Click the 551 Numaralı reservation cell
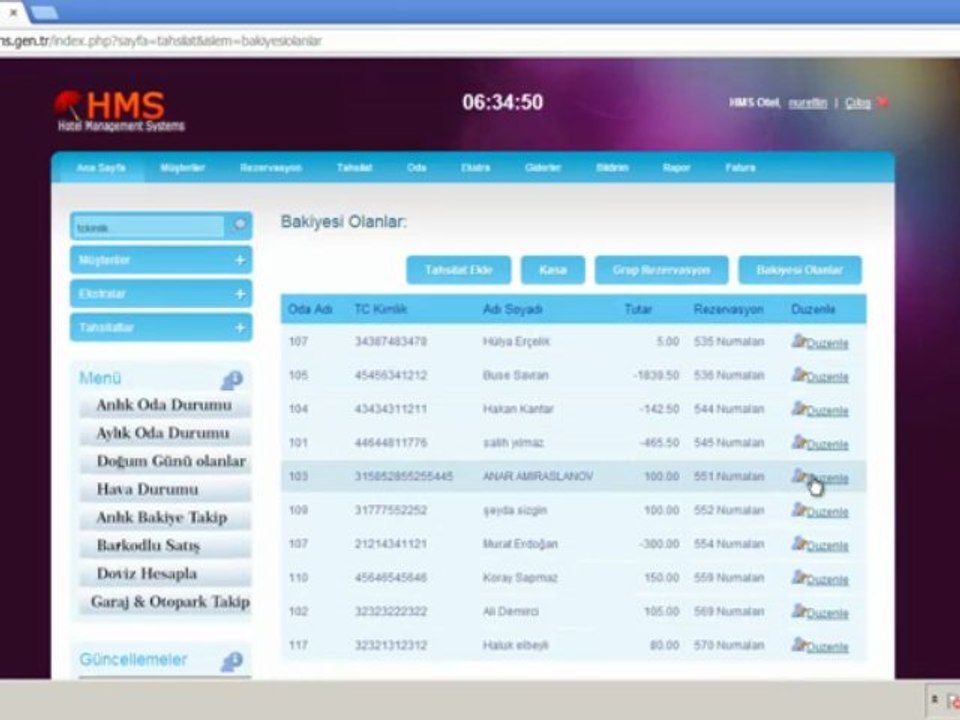 click(x=729, y=476)
